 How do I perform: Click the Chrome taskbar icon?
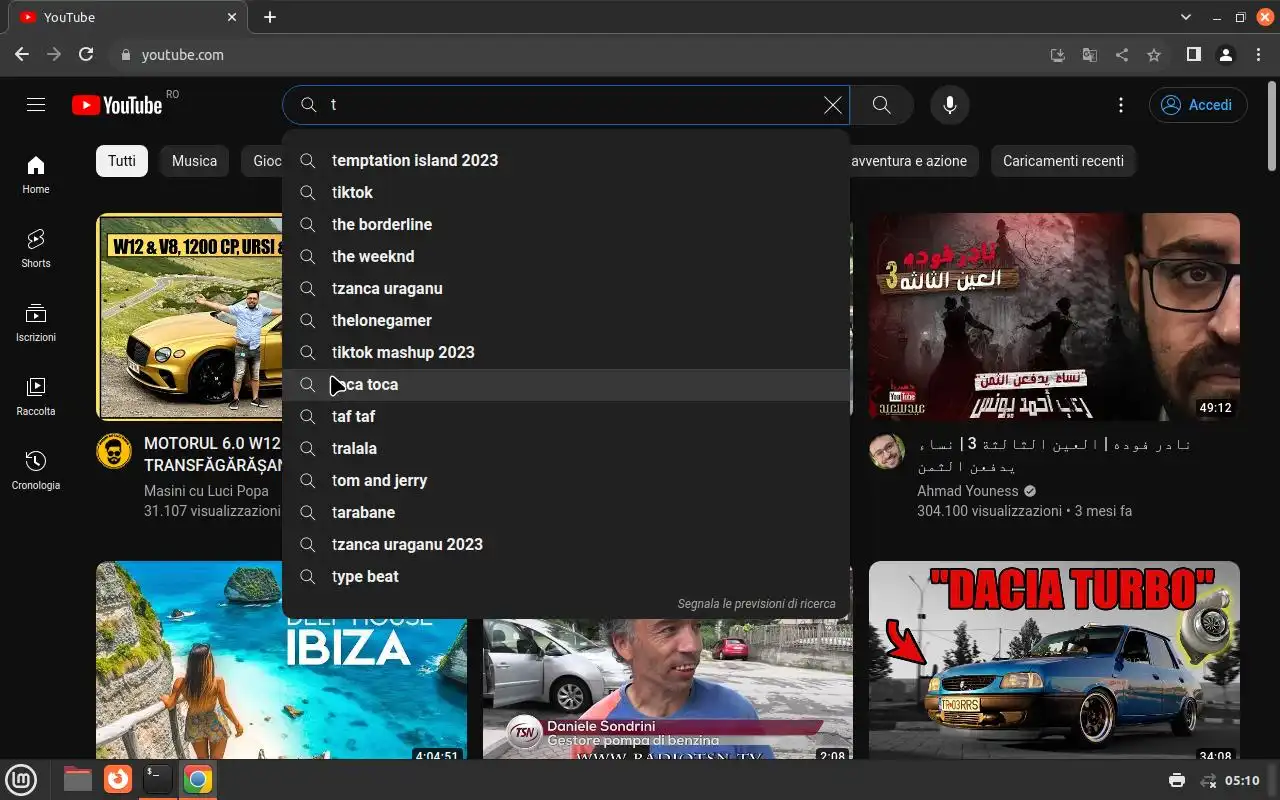click(198, 779)
